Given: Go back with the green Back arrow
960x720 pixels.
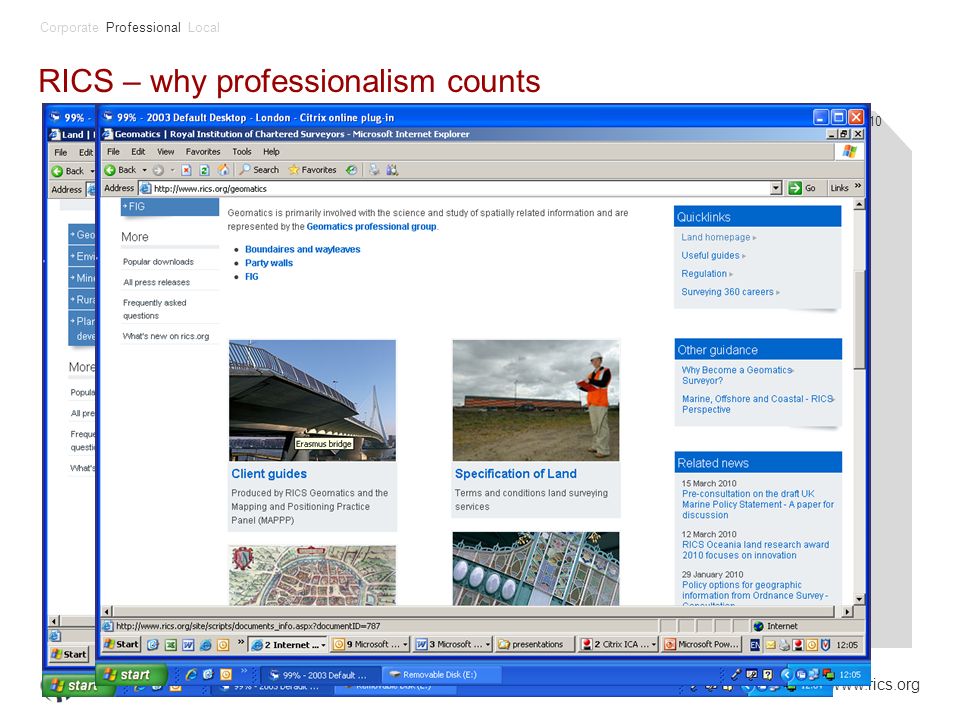Looking at the screenshot, I should click(121, 170).
